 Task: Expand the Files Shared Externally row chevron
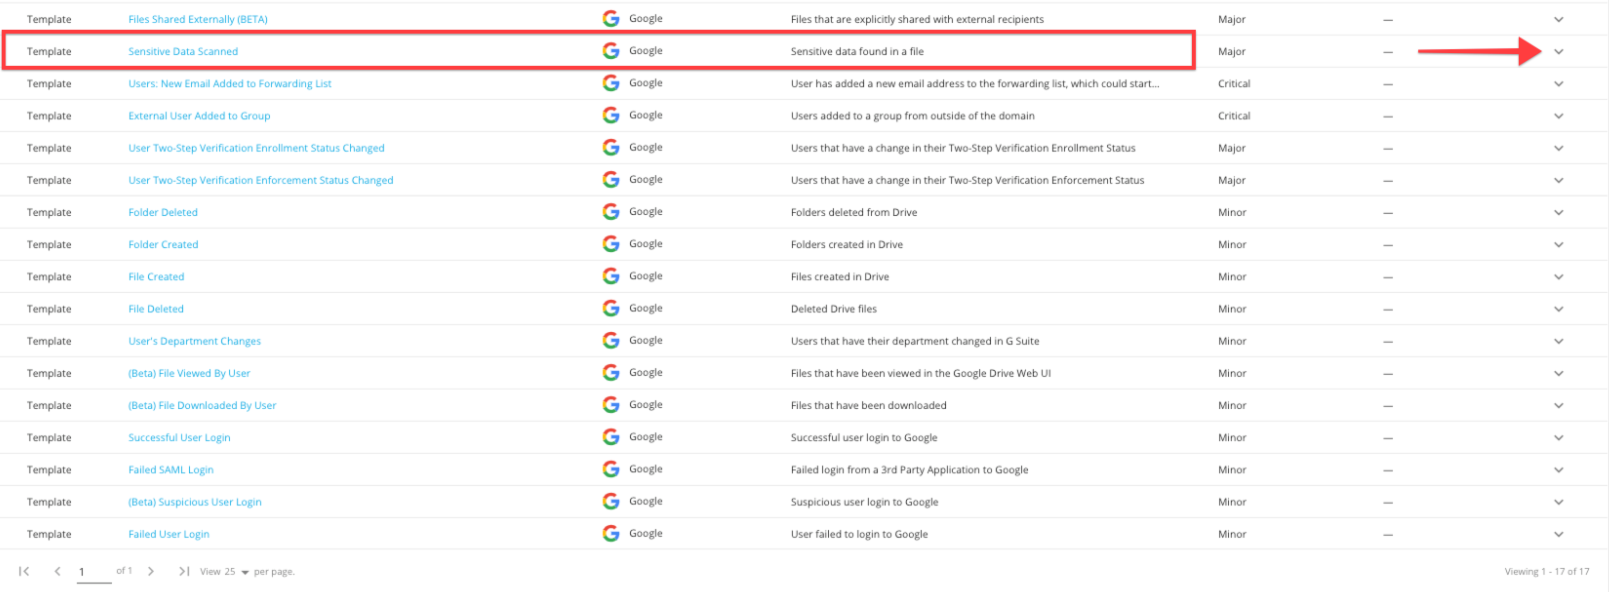[1558, 19]
